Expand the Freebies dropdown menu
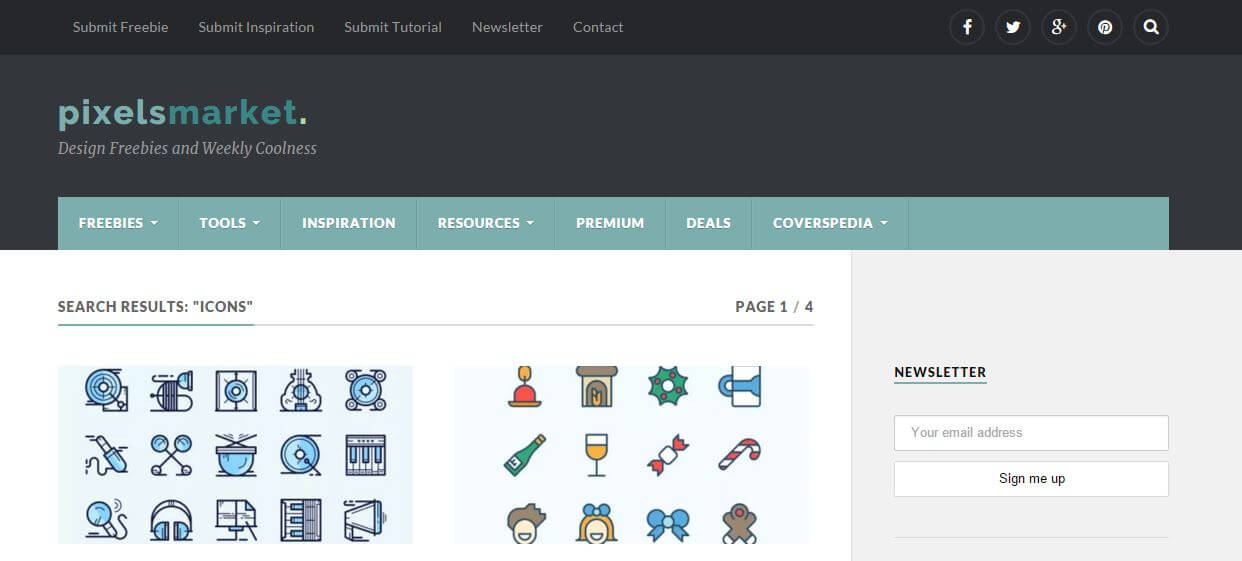 tap(118, 223)
